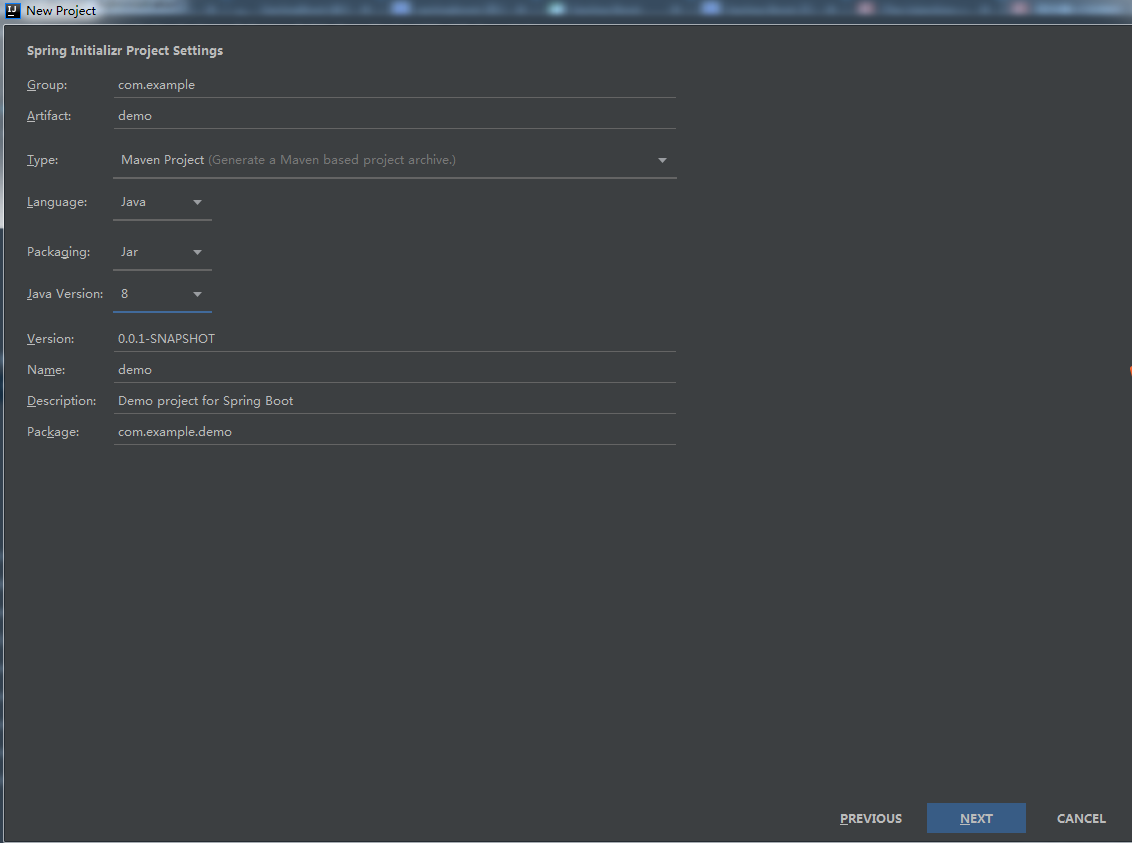Edit the Group field containing com.example
The width and height of the screenshot is (1132, 843).
394,84
